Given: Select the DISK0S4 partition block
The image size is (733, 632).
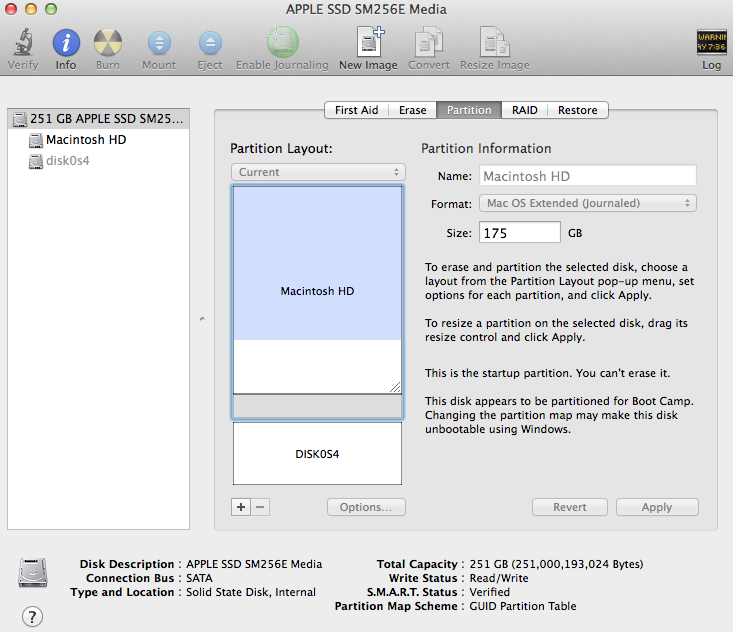Looking at the screenshot, I should point(317,454).
